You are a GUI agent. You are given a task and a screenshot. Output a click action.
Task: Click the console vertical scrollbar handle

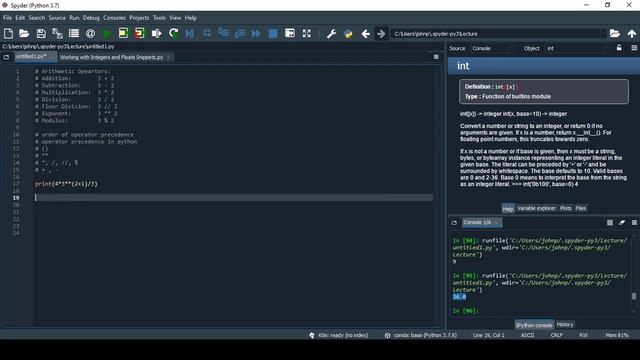tap(634, 296)
